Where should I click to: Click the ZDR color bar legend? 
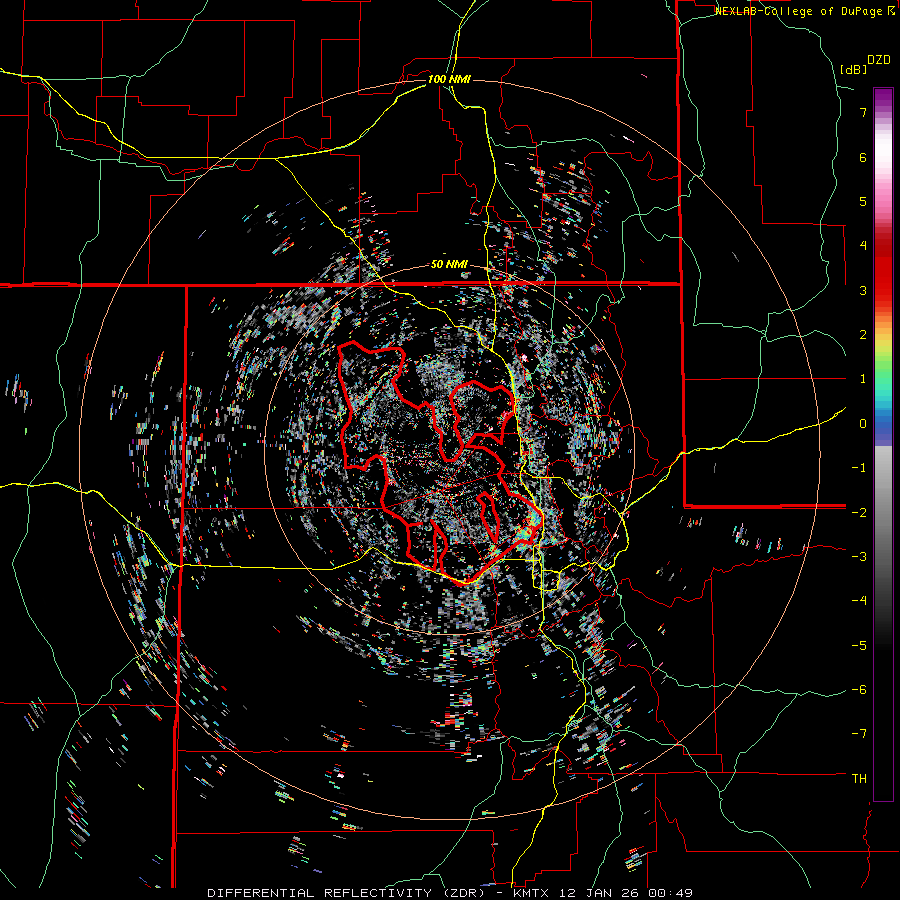click(x=883, y=445)
